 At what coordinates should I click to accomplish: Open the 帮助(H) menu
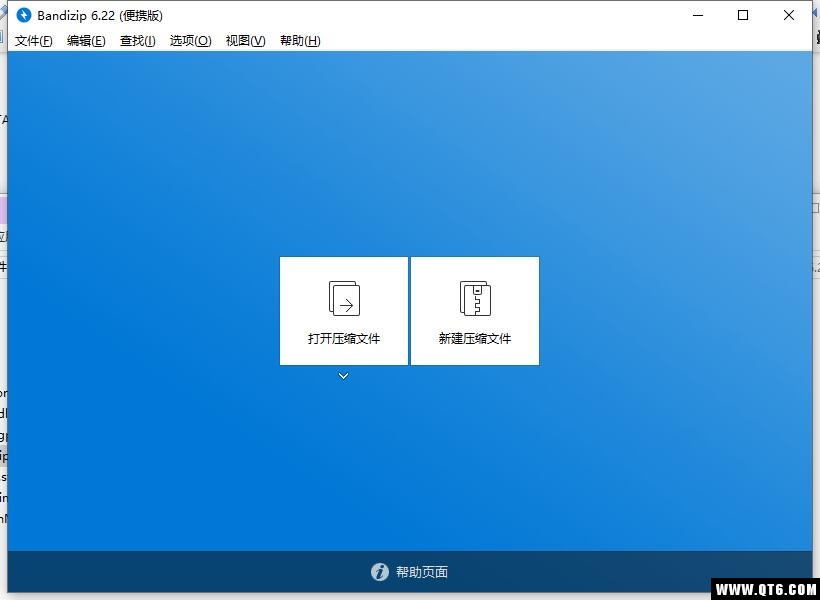300,41
